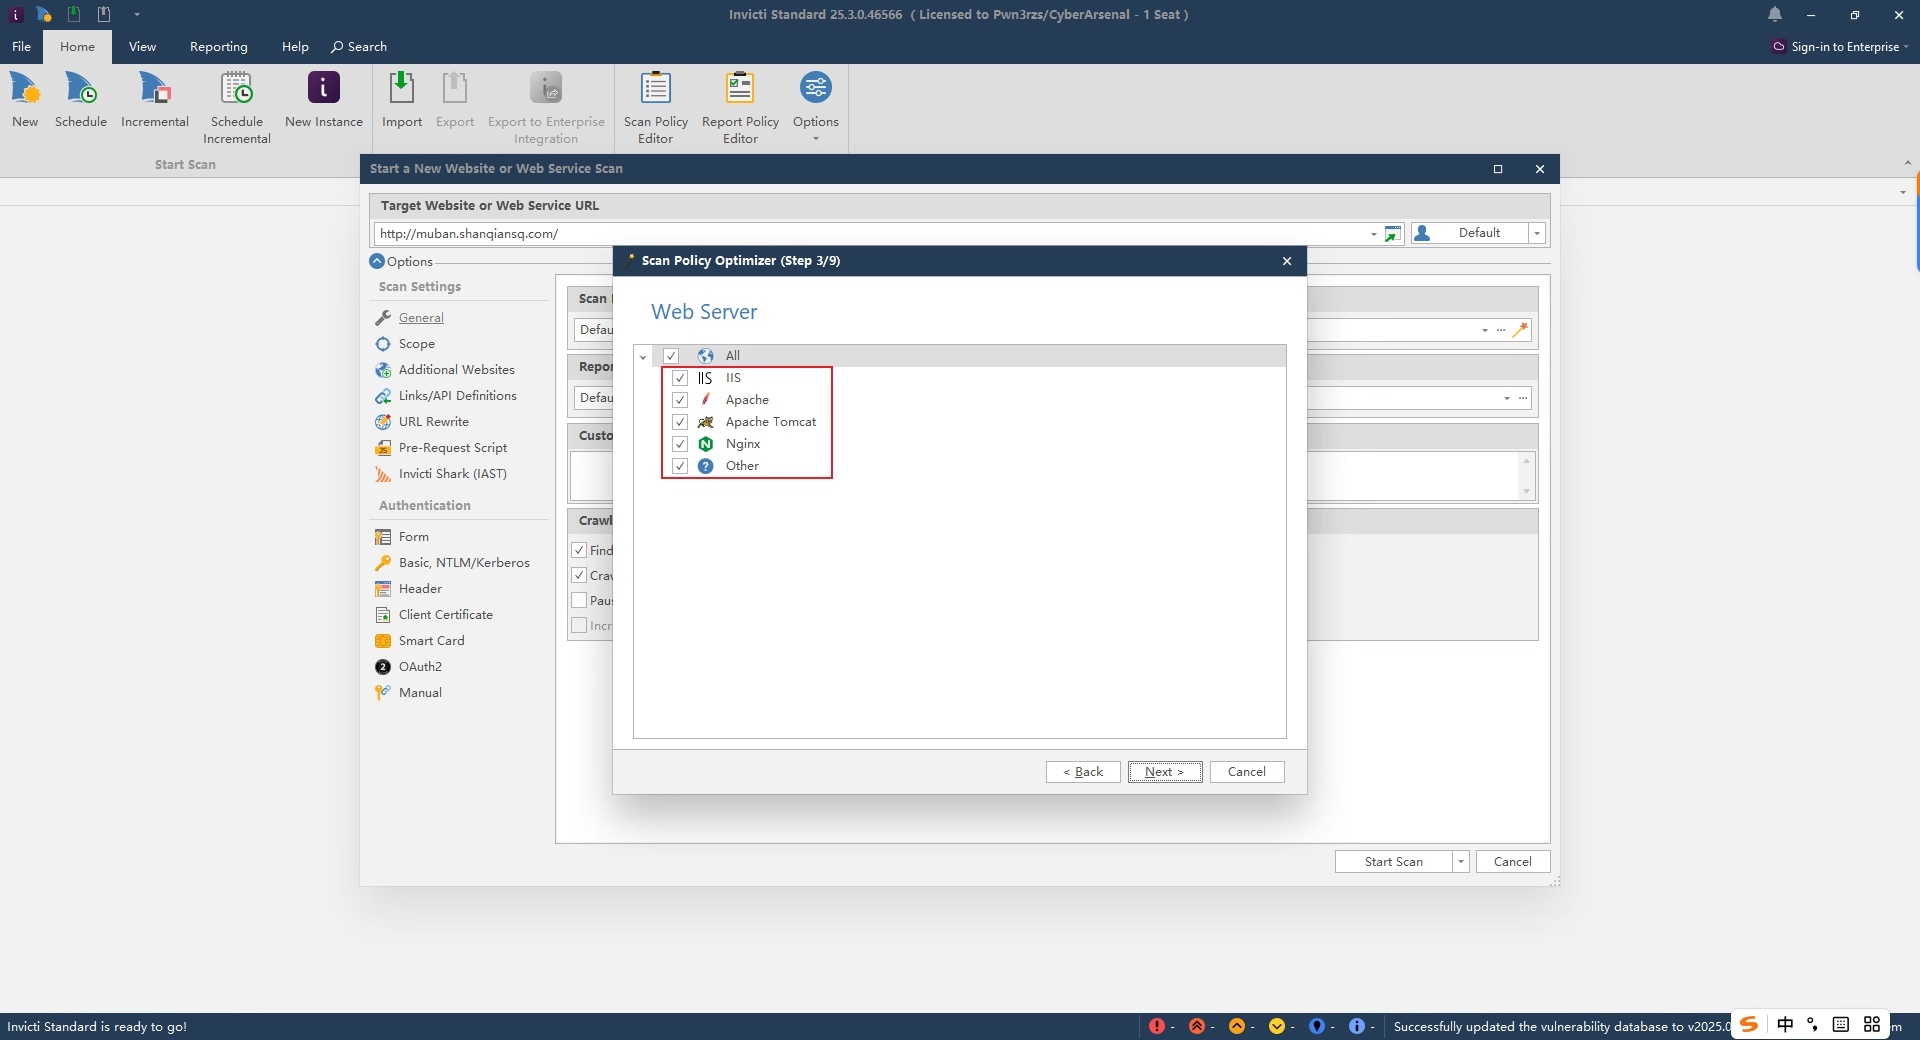Click critical severity status bar icon
The width and height of the screenshot is (1920, 1040).
(1157, 1026)
